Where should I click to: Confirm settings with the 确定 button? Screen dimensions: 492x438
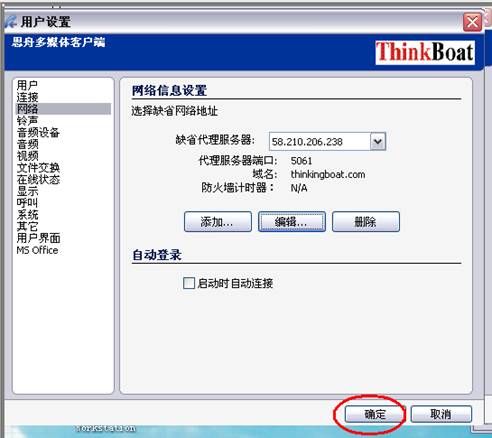pyautogui.click(x=374, y=414)
